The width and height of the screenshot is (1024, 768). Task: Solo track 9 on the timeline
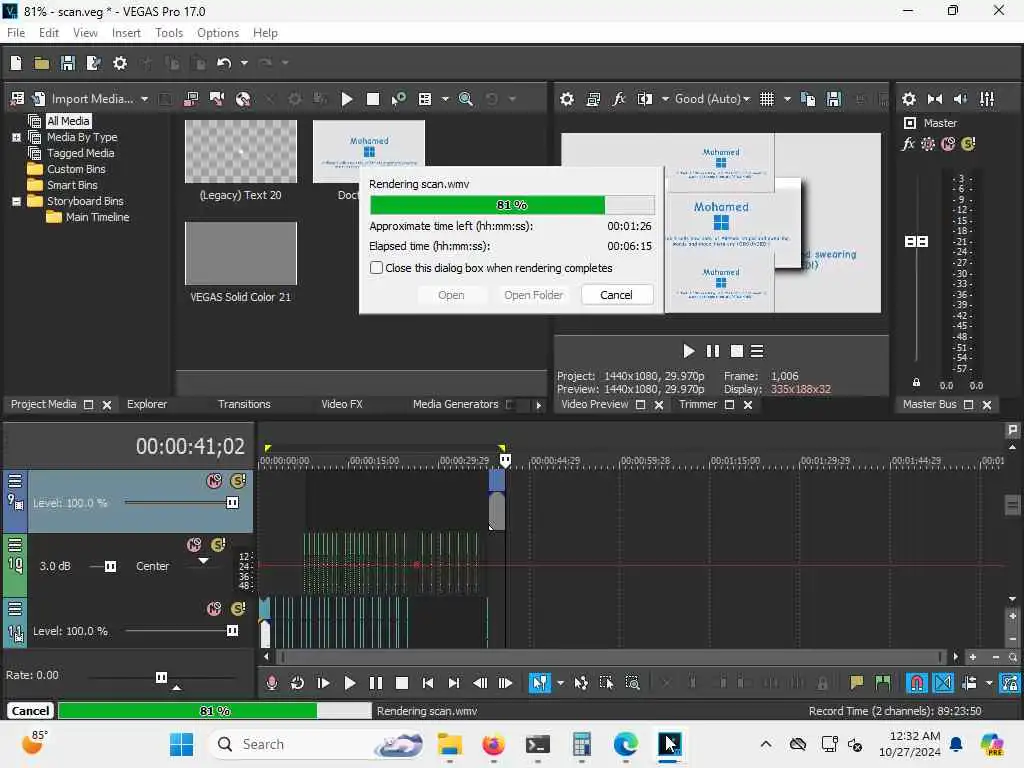pyautogui.click(x=238, y=481)
